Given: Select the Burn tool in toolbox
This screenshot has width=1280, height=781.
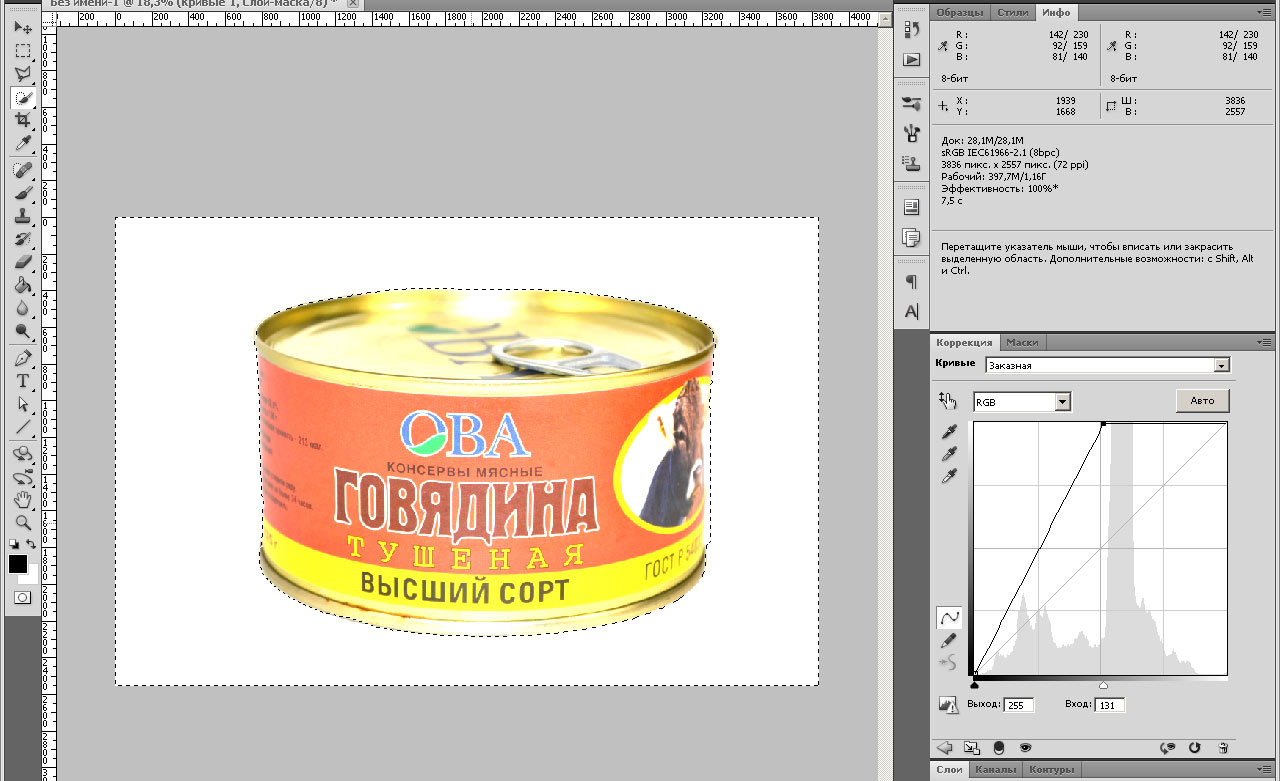Looking at the screenshot, I should pos(22,332).
